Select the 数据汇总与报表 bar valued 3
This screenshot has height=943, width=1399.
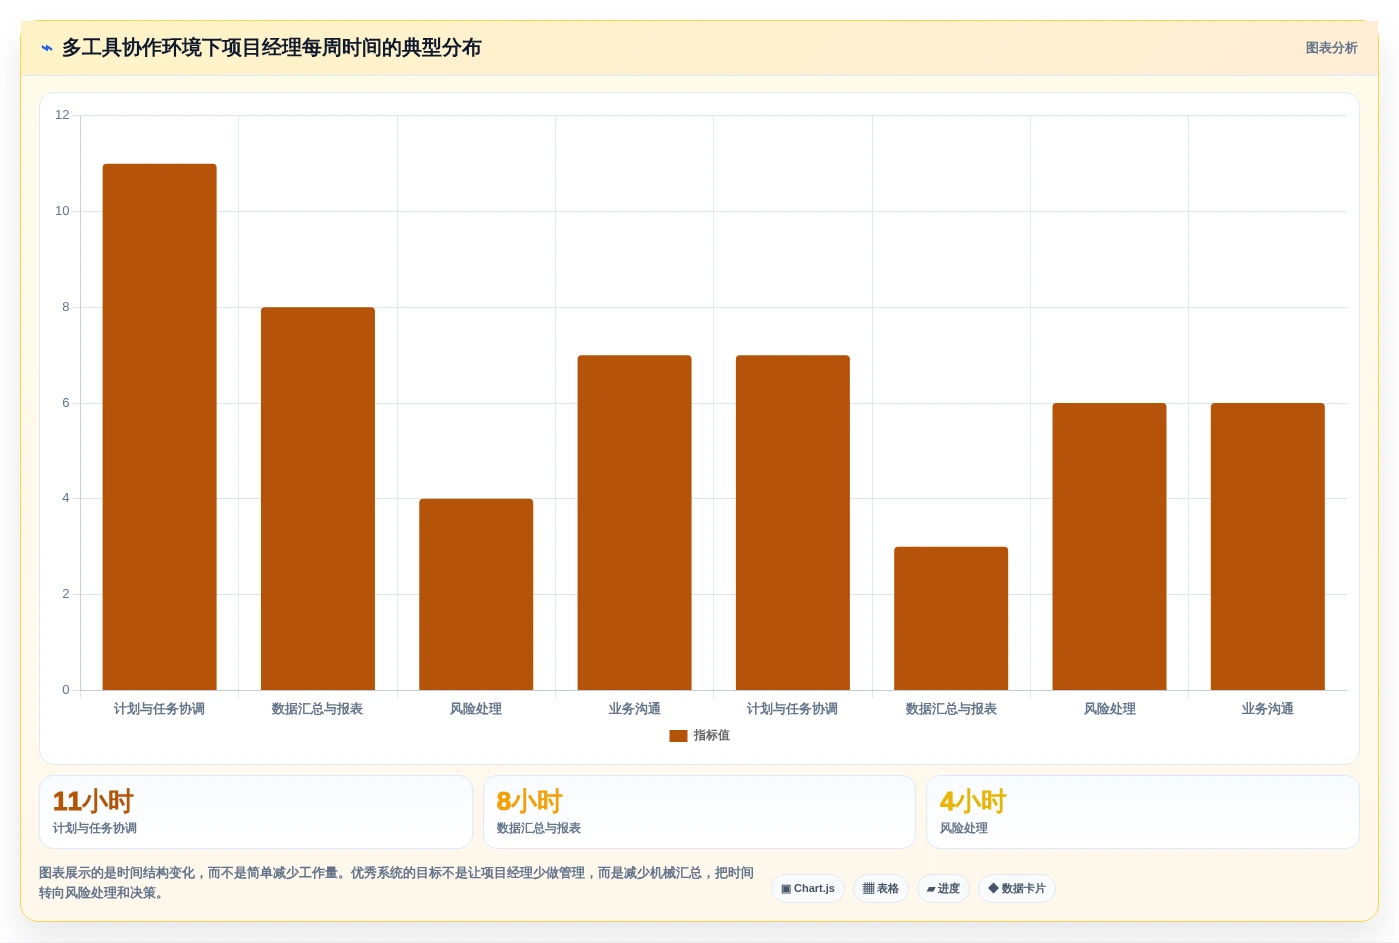(x=951, y=618)
